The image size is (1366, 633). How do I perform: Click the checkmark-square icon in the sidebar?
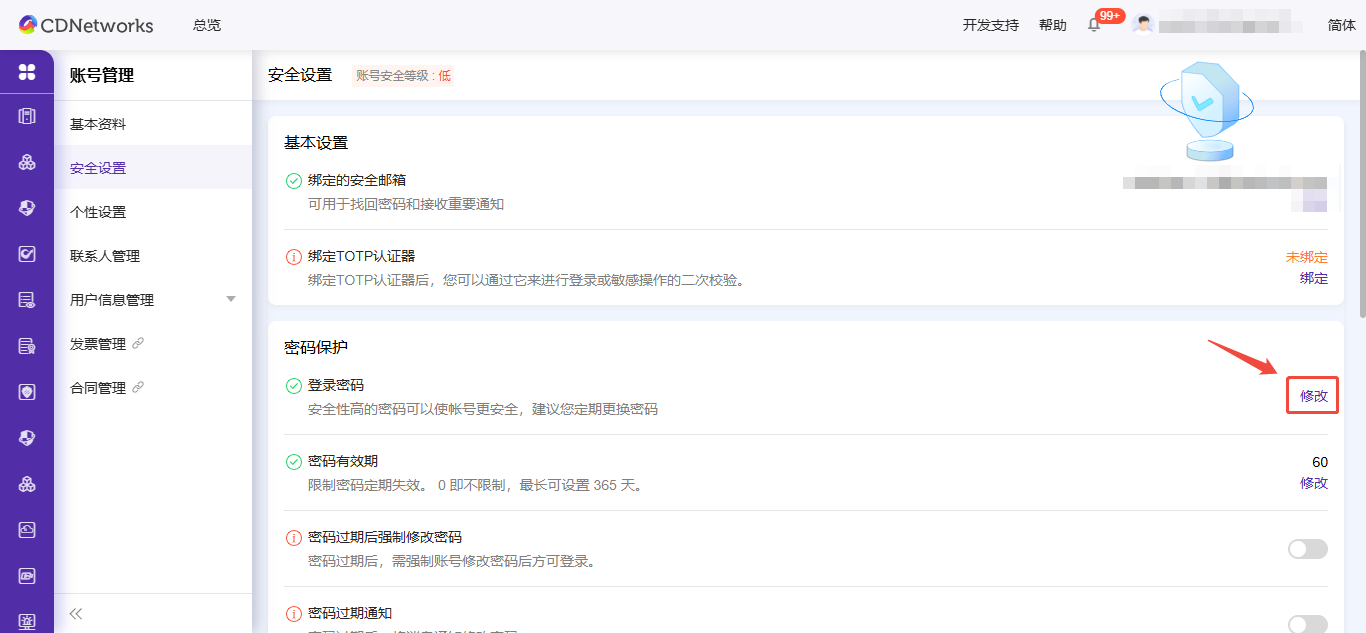click(27, 252)
